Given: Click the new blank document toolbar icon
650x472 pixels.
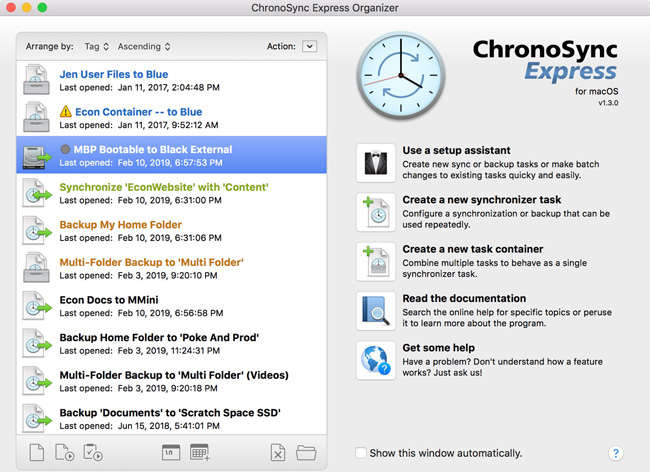Looking at the screenshot, I should pyautogui.click(x=37, y=452).
